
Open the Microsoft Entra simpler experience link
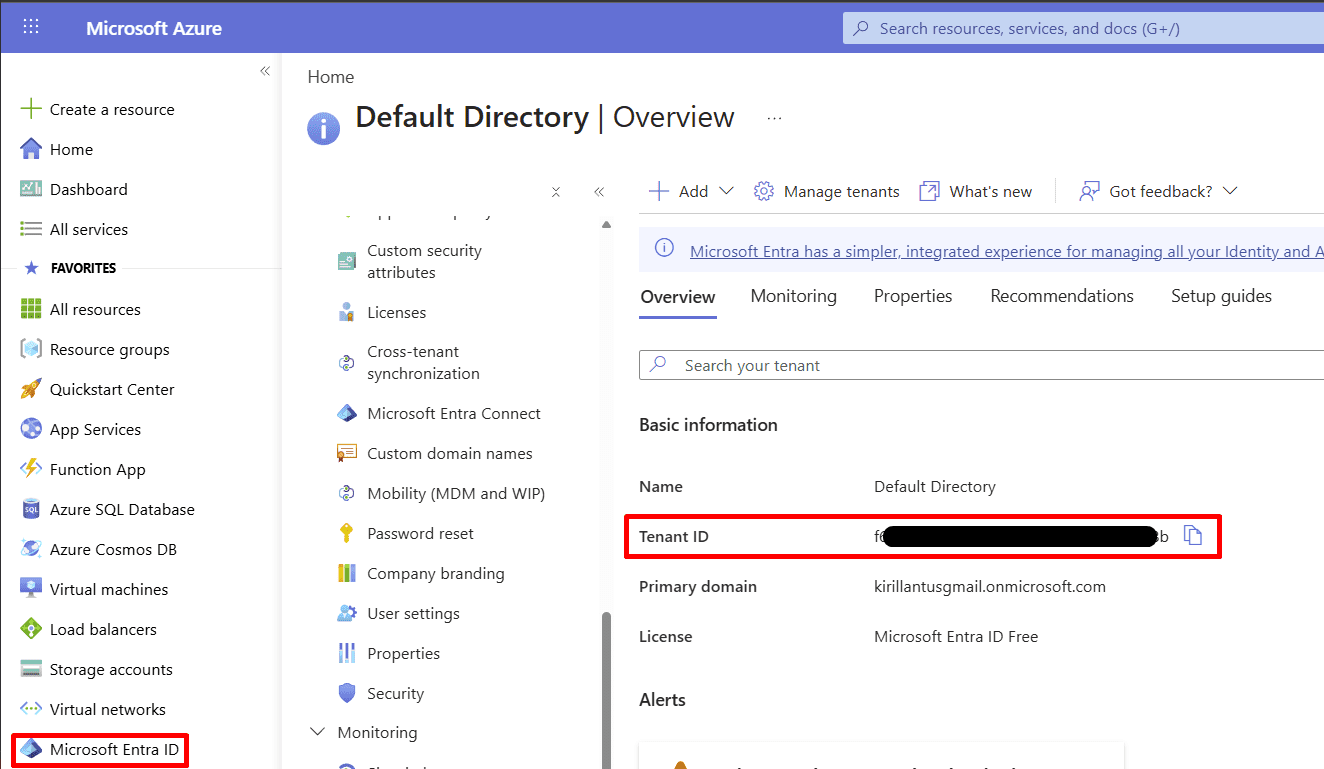point(1006,252)
